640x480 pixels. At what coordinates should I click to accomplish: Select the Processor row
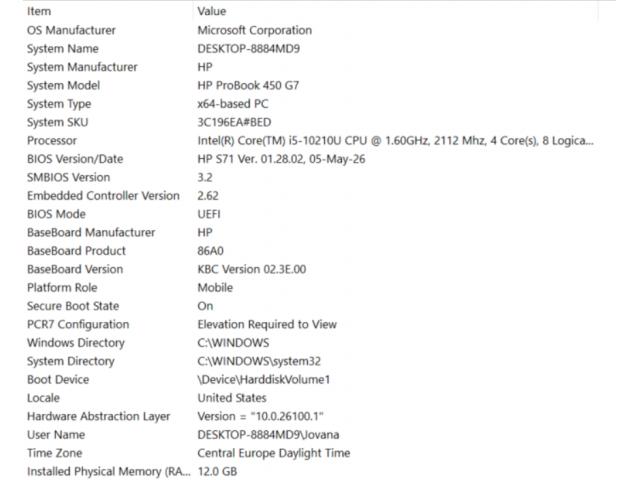click(310, 140)
